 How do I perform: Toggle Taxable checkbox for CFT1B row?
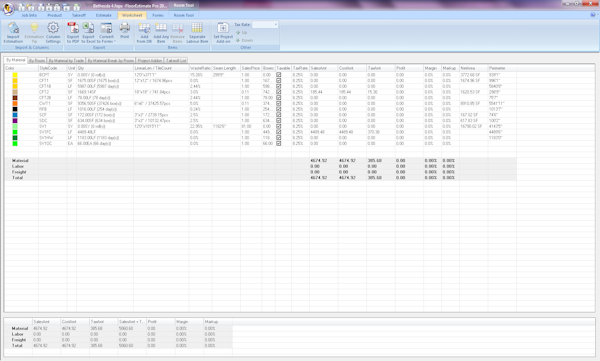279,86
